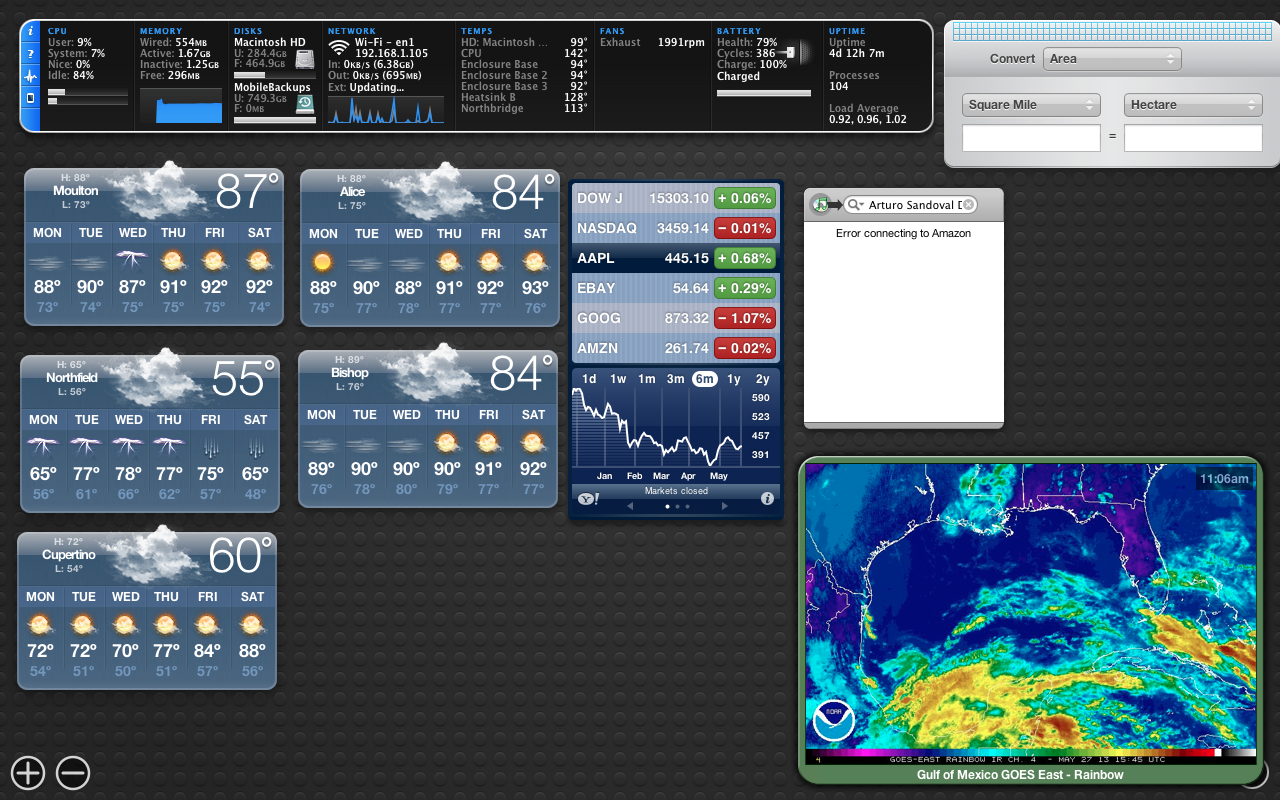Select 1d chart range

pos(589,379)
